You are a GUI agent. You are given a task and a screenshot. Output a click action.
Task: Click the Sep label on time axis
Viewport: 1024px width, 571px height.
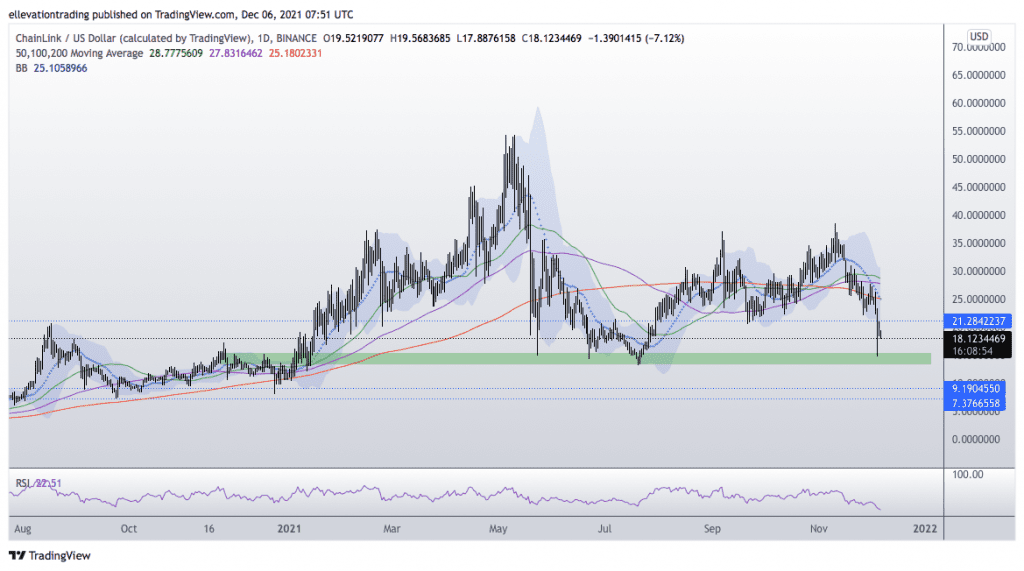712,529
